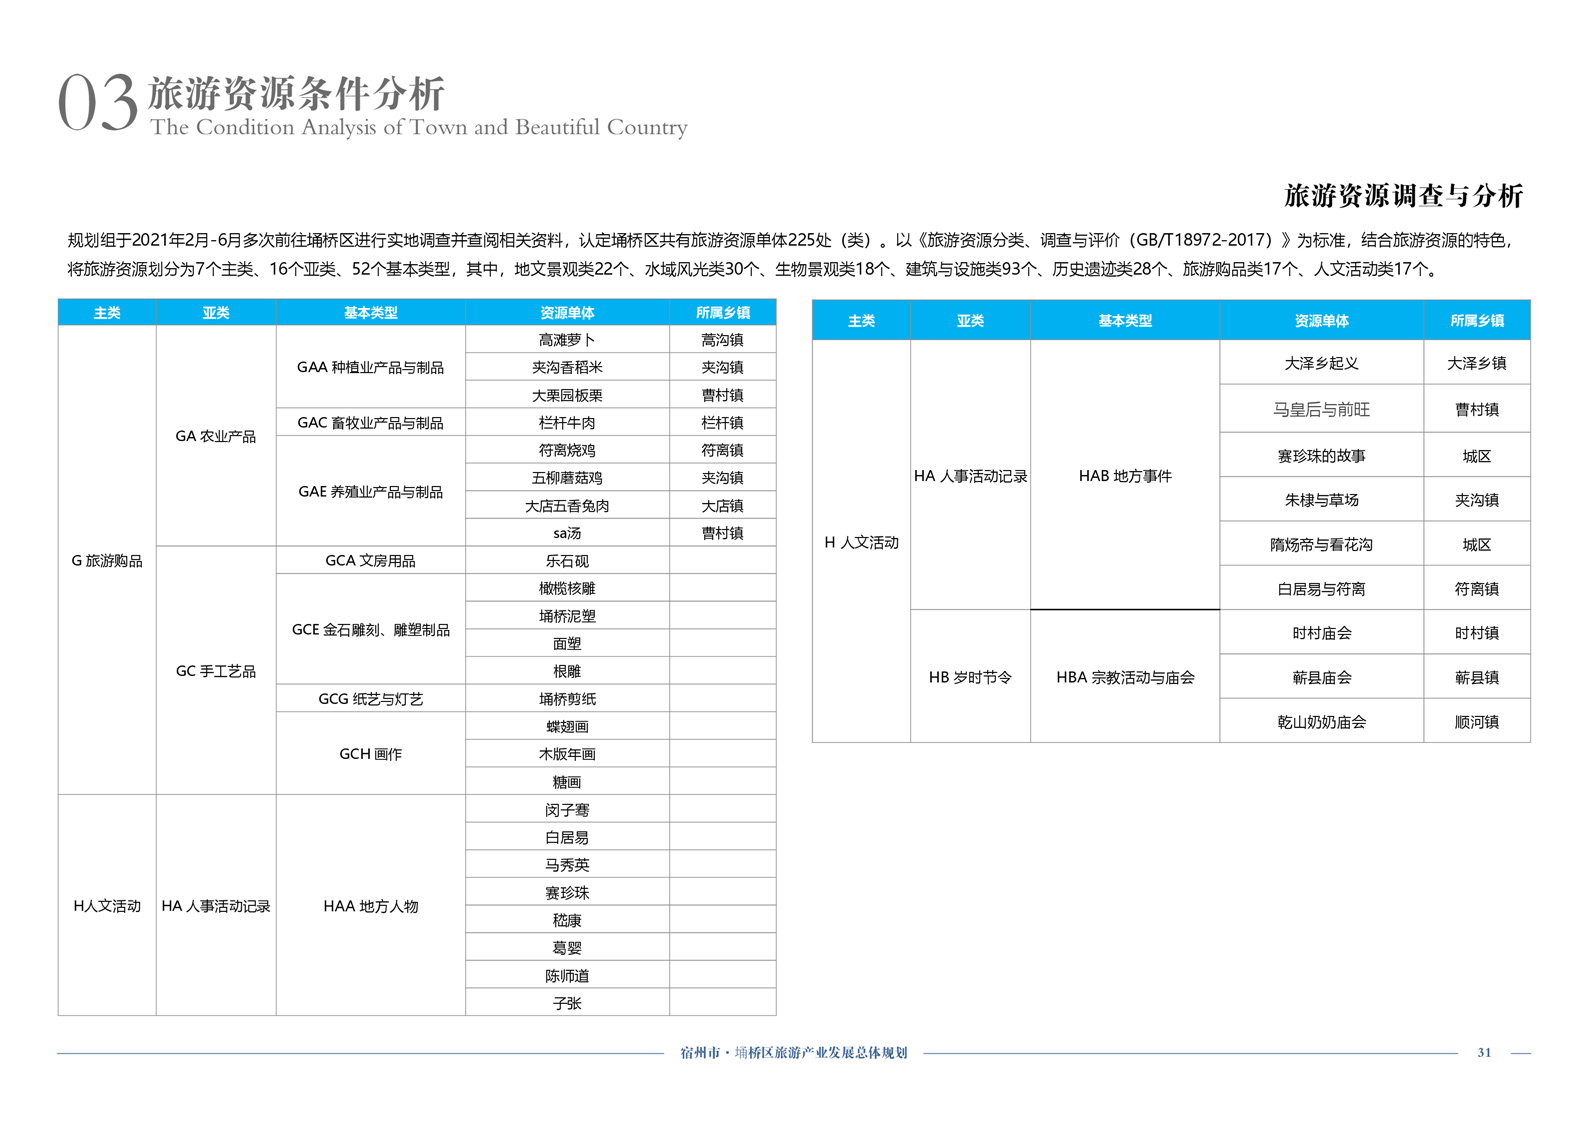Click 蒿沟镇 township cell
This screenshot has height=1122, width=1587.
click(722, 340)
